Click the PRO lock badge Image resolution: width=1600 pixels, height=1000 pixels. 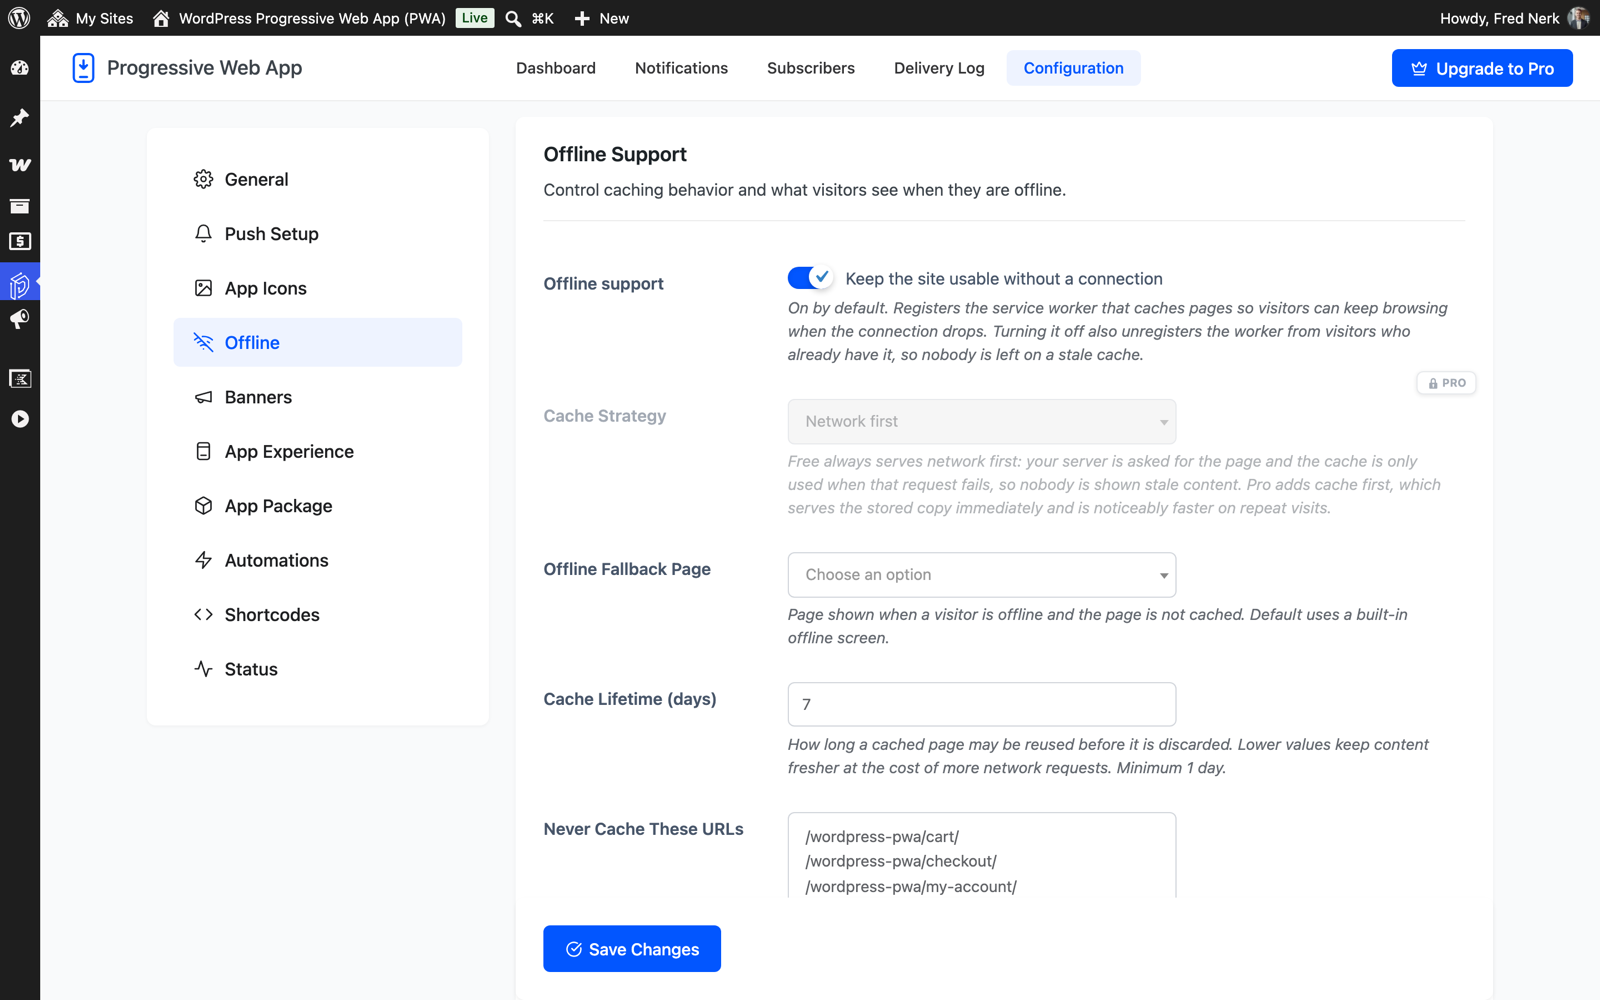(1446, 383)
